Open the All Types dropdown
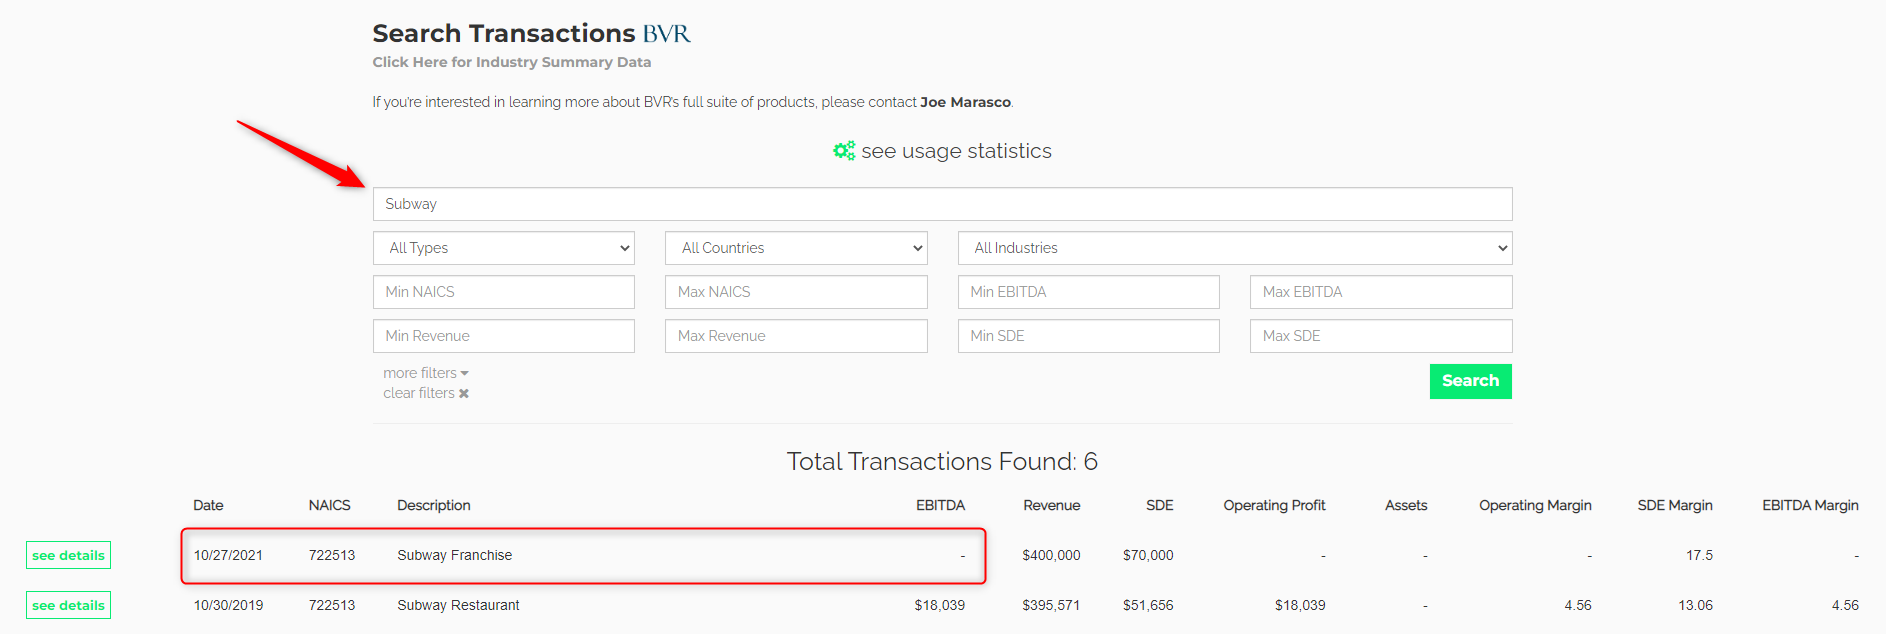 pyautogui.click(x=503, y=248)
